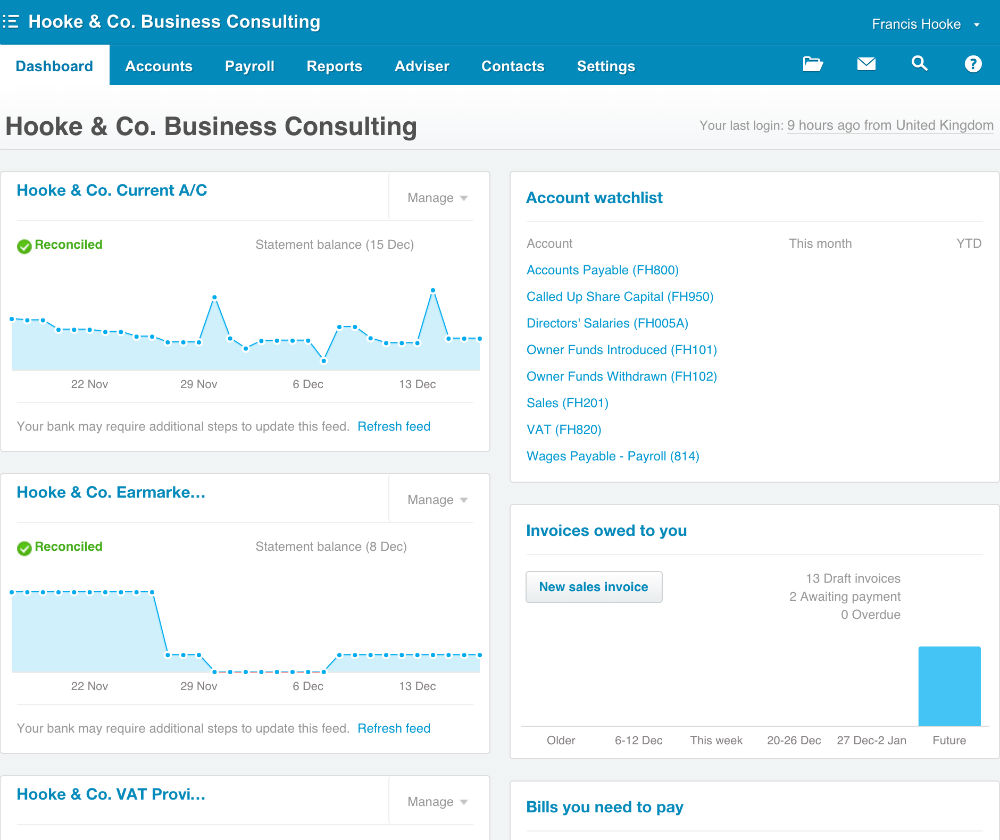Image resolution: width=1000 pixels, height=840 pixels.
Task: Open the Accounts menu
Action: pyautogui.click(x=159, y=66)
